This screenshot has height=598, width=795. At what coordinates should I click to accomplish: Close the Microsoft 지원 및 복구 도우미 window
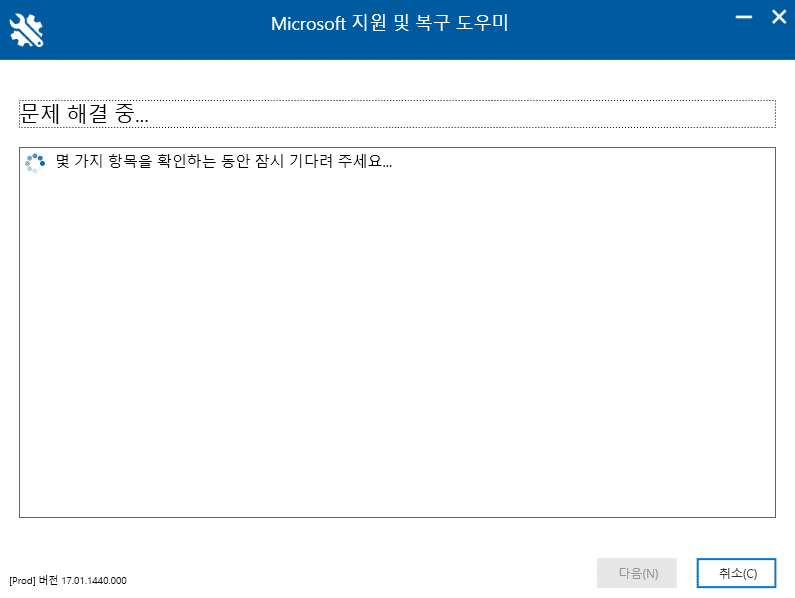coord(779,17)
